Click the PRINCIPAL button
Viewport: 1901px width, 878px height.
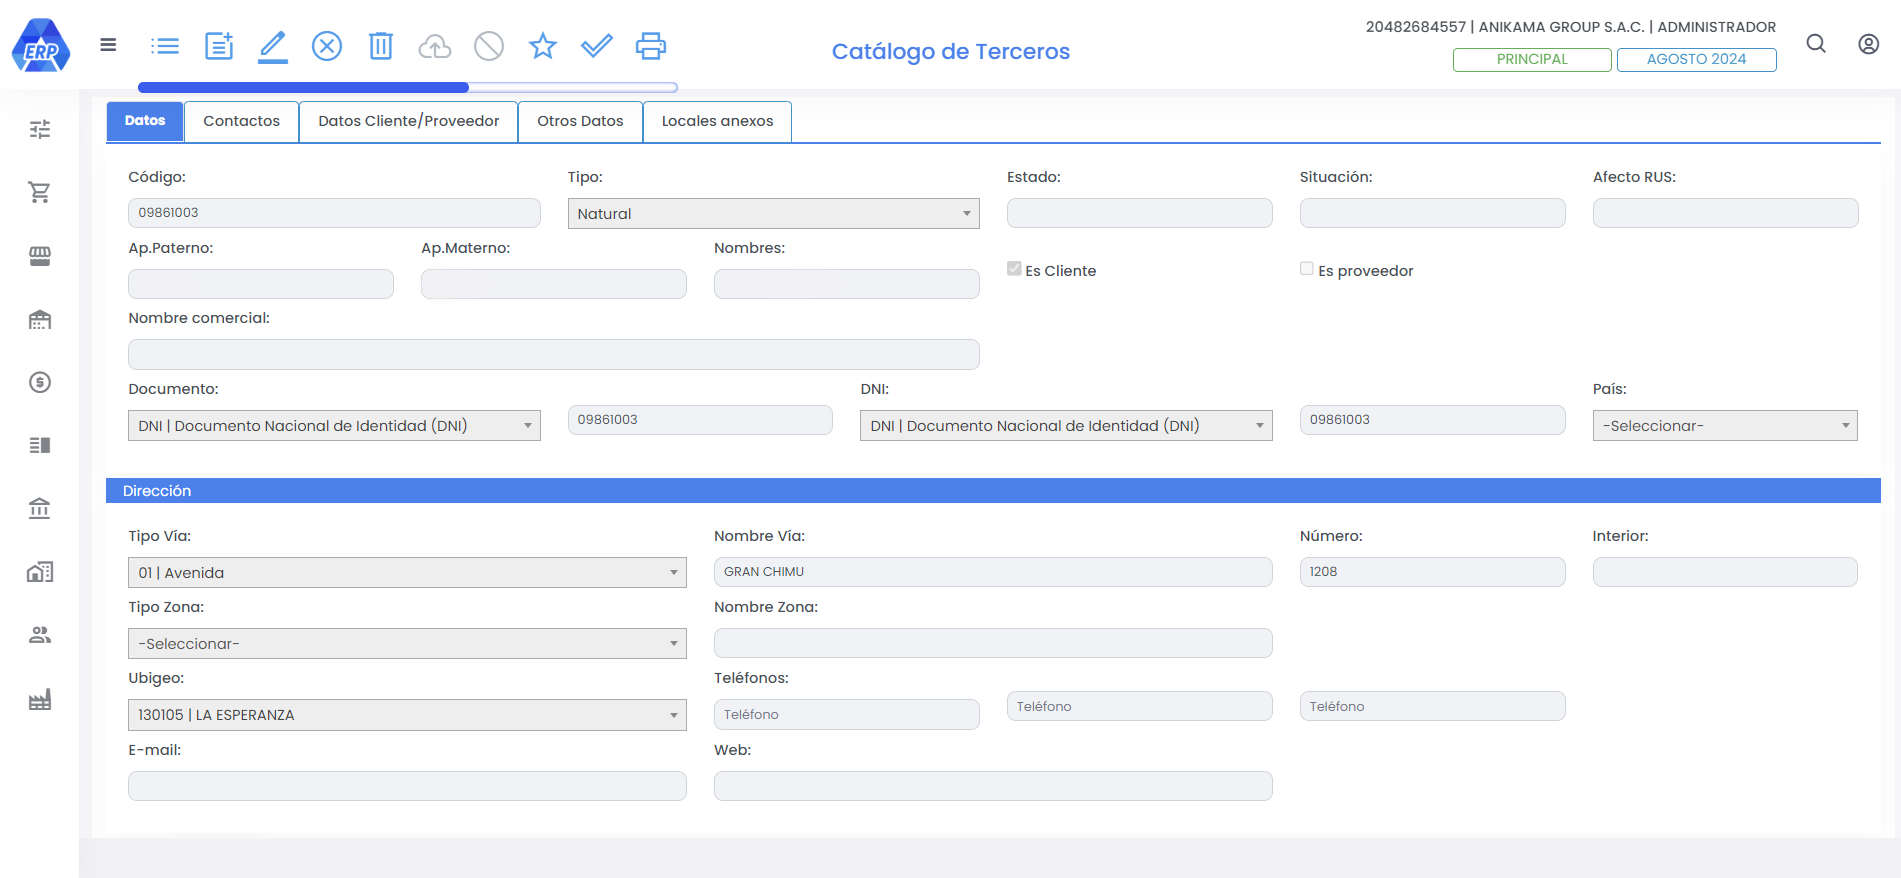point(1532,59)
